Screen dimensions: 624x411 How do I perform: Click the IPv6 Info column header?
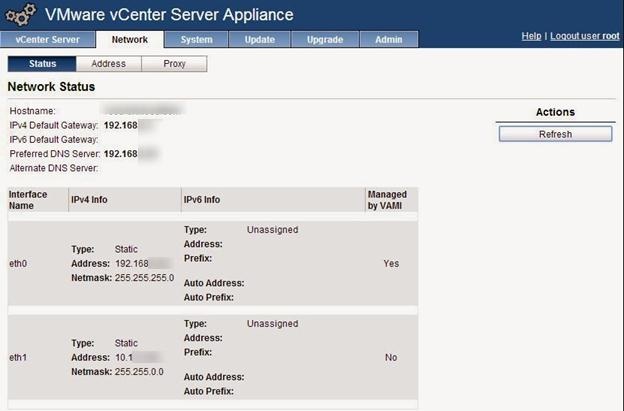pos(202,200)
